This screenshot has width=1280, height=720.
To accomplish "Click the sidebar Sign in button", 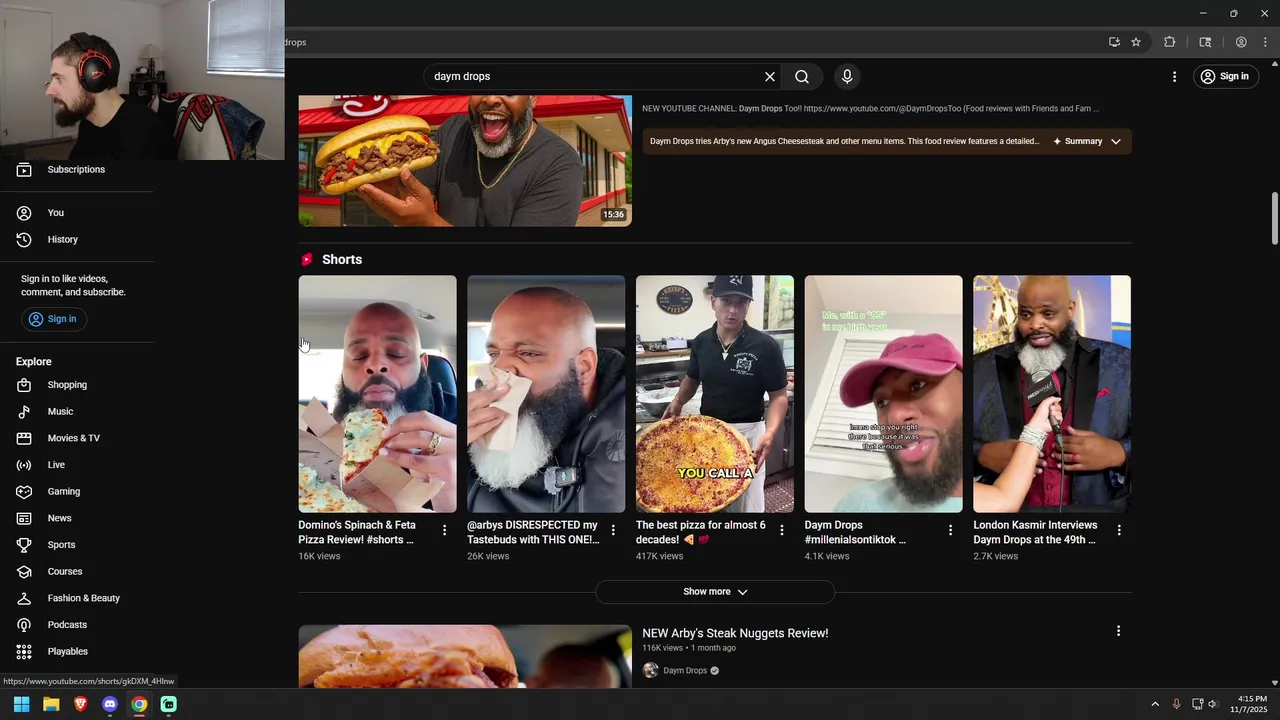I will point(54,319).
